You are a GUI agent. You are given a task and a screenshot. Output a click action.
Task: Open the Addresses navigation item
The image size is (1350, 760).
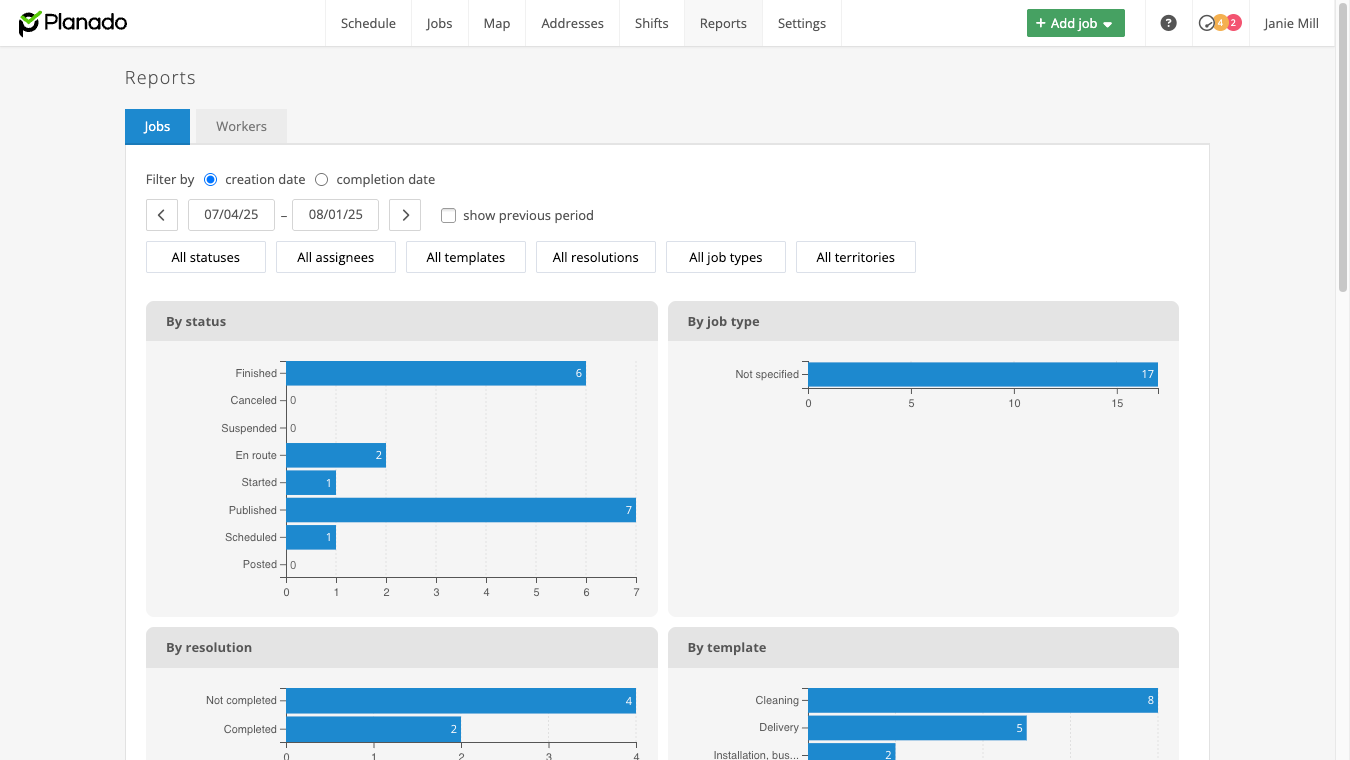click(572, 23)
